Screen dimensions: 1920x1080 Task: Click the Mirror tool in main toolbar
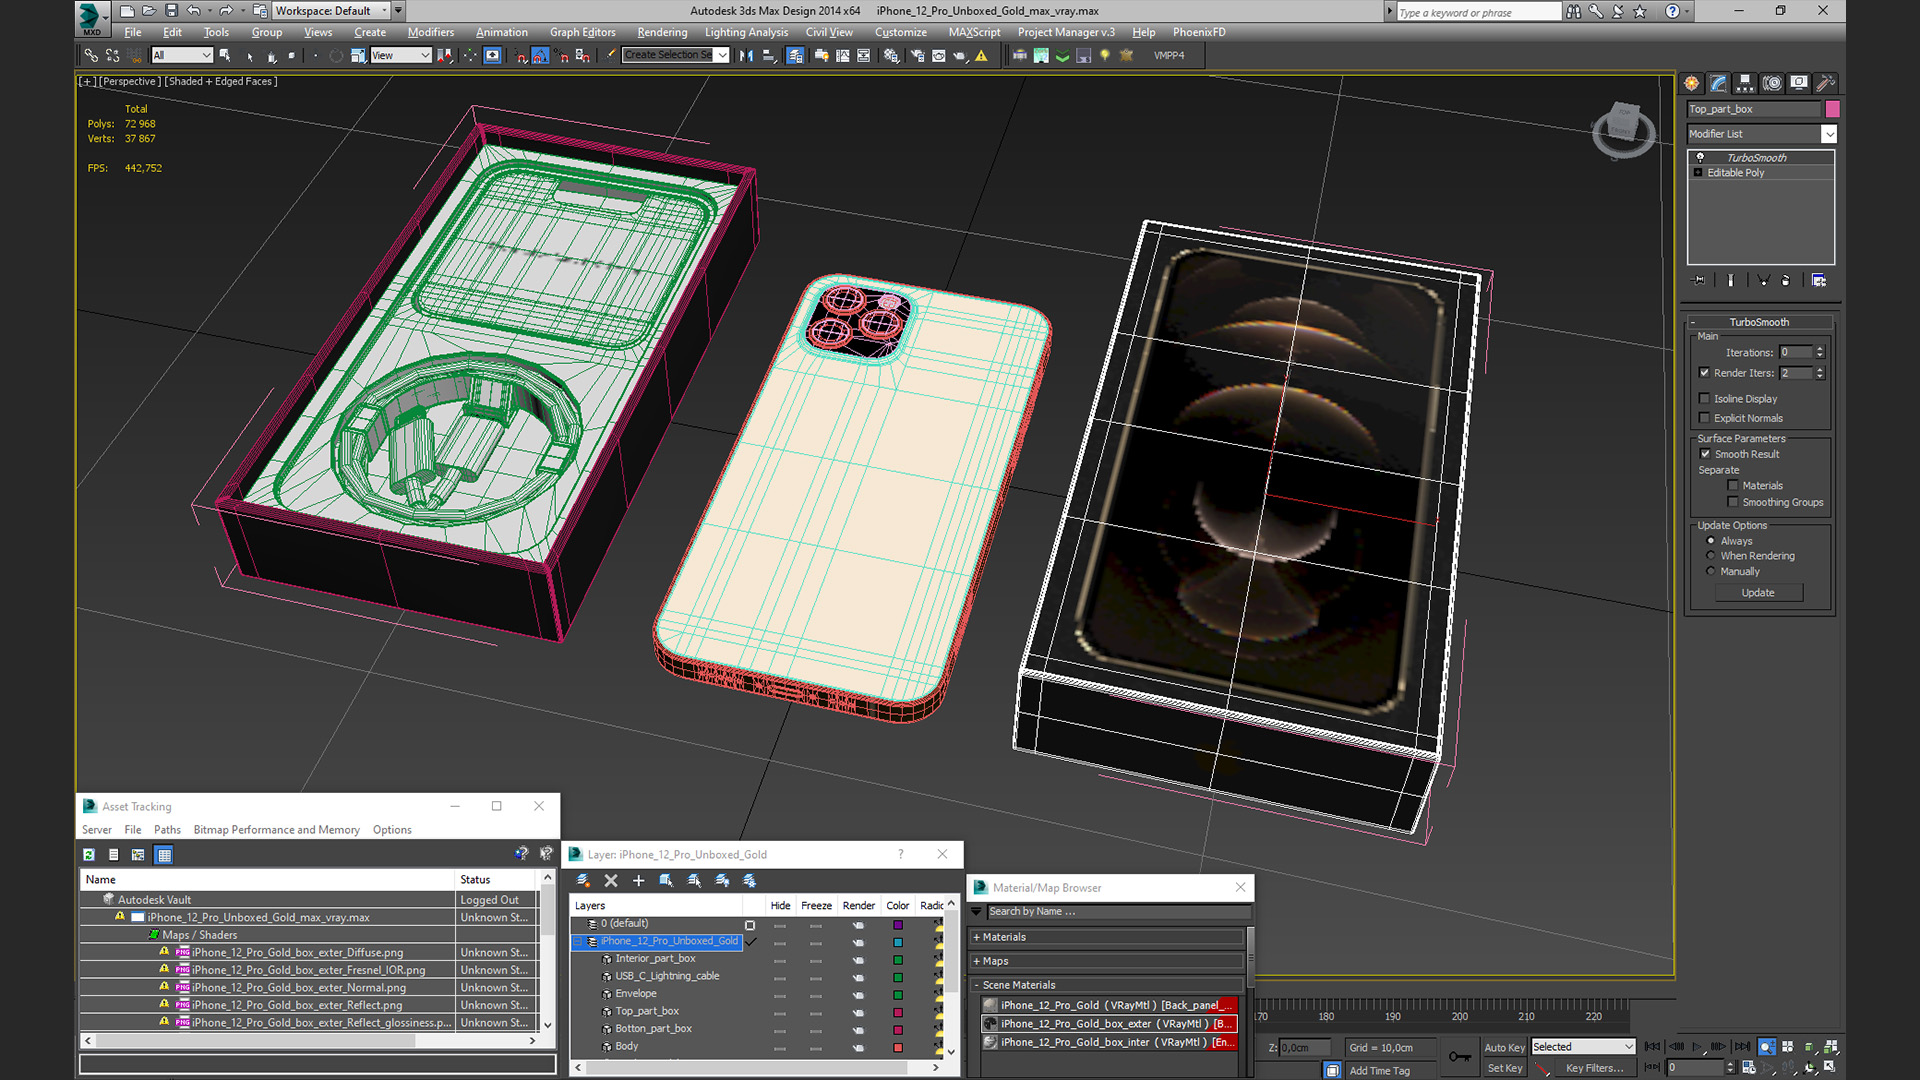(x=746, y=55)
